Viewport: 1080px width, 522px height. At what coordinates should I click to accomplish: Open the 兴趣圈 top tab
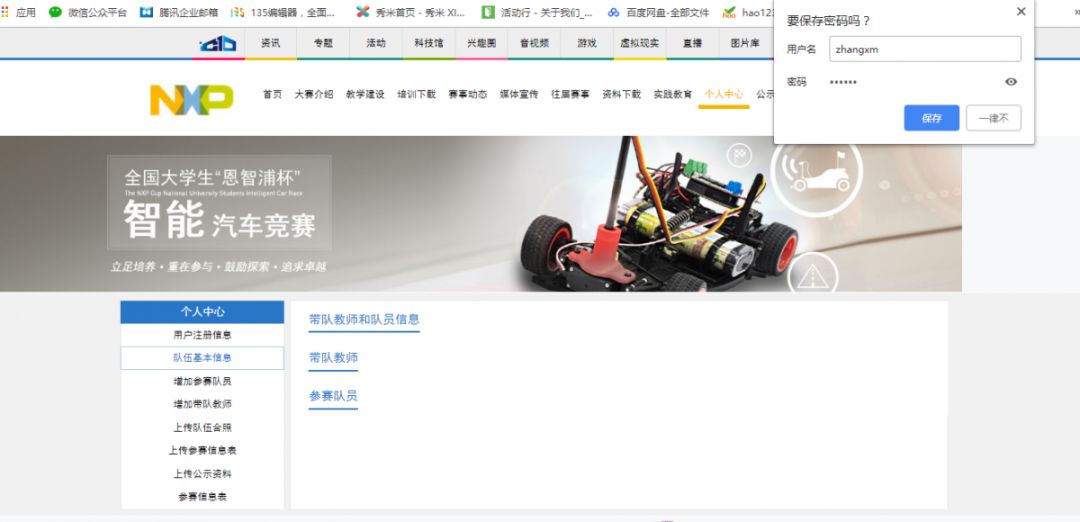(481, 43)
